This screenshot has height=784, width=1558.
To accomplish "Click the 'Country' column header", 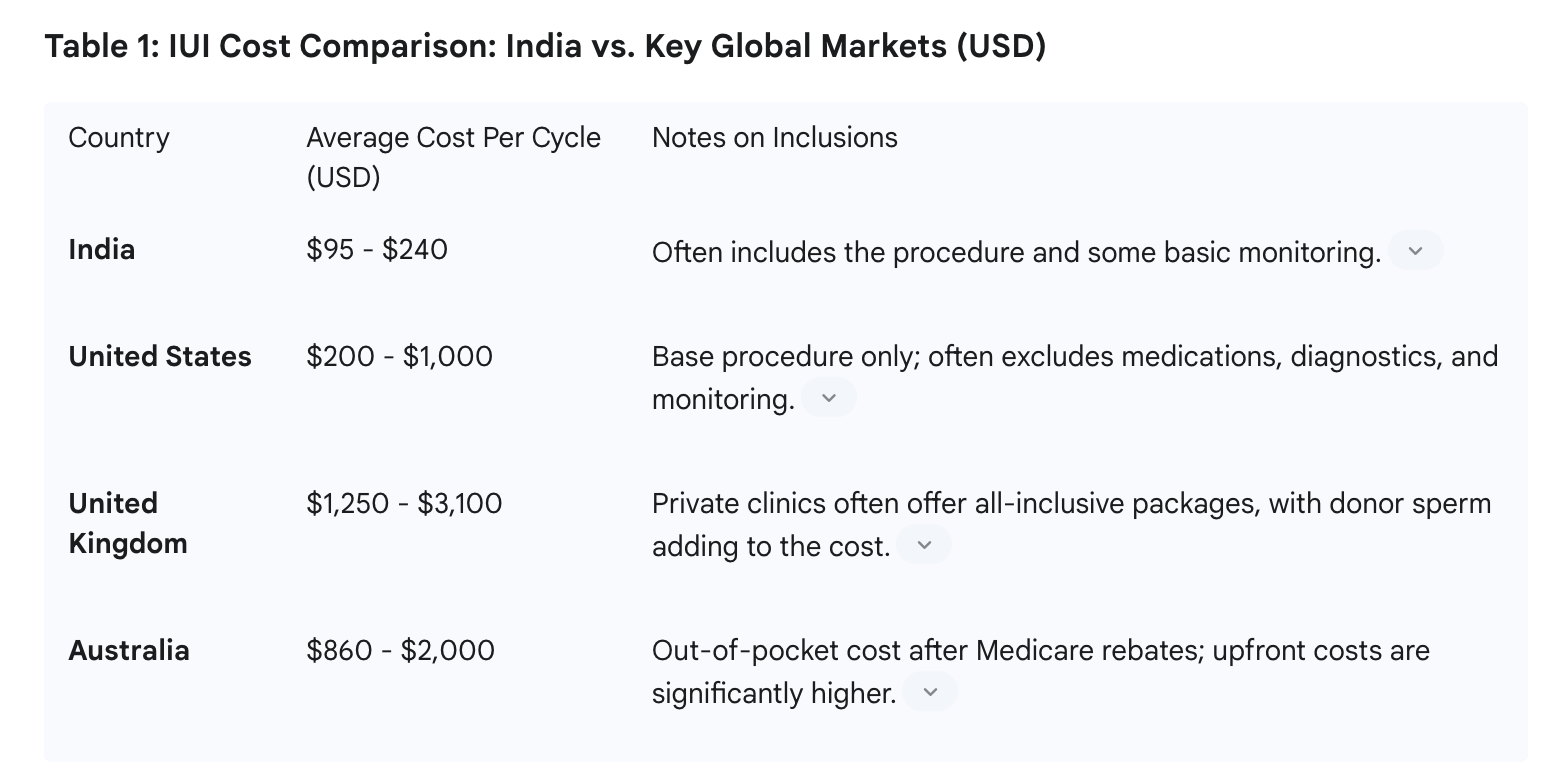I will tap(119, 137).
